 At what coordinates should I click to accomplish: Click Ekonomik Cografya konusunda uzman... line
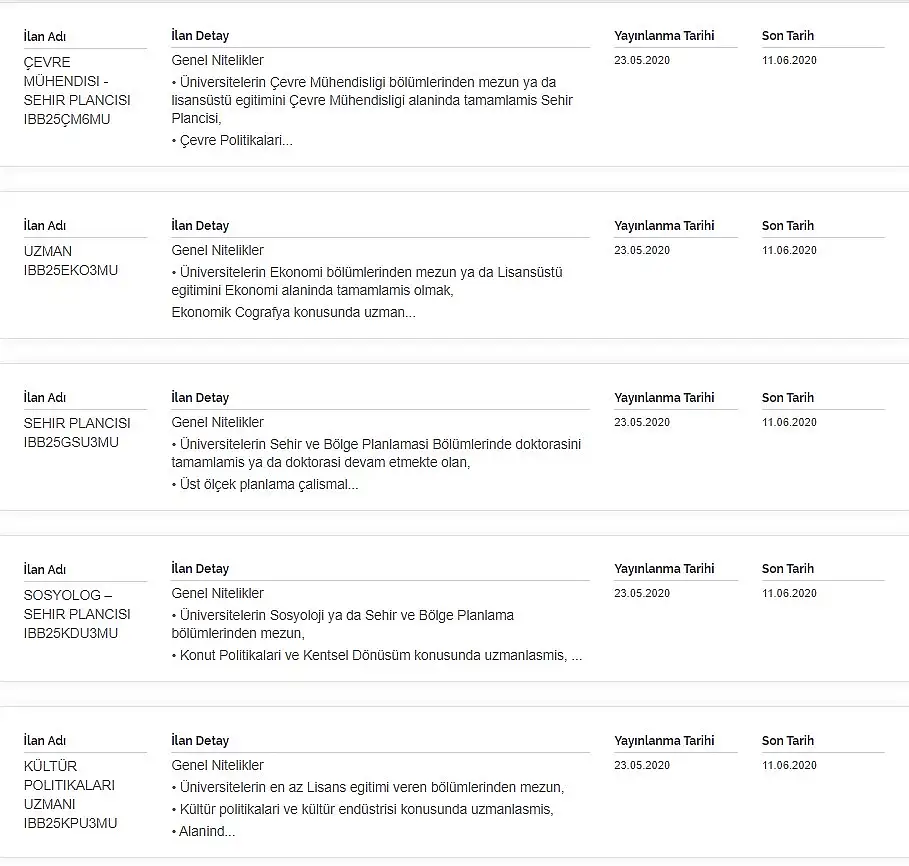pyautogui.click(x=293, y=312)
